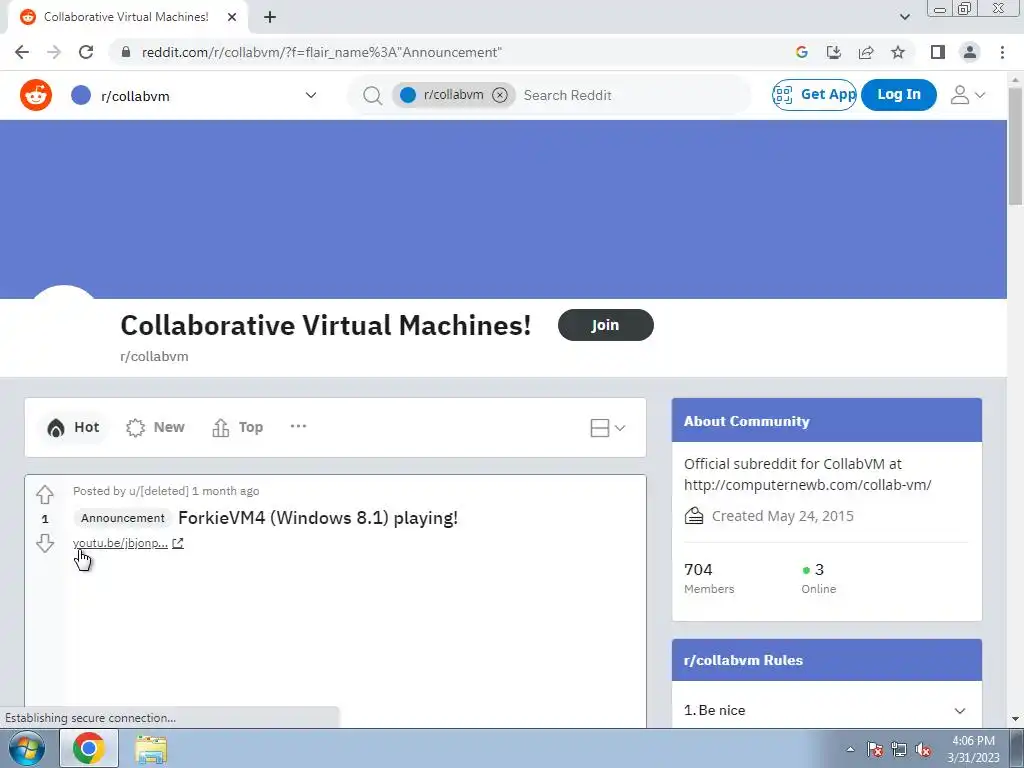Show hidden tray icons arrow

850,750
